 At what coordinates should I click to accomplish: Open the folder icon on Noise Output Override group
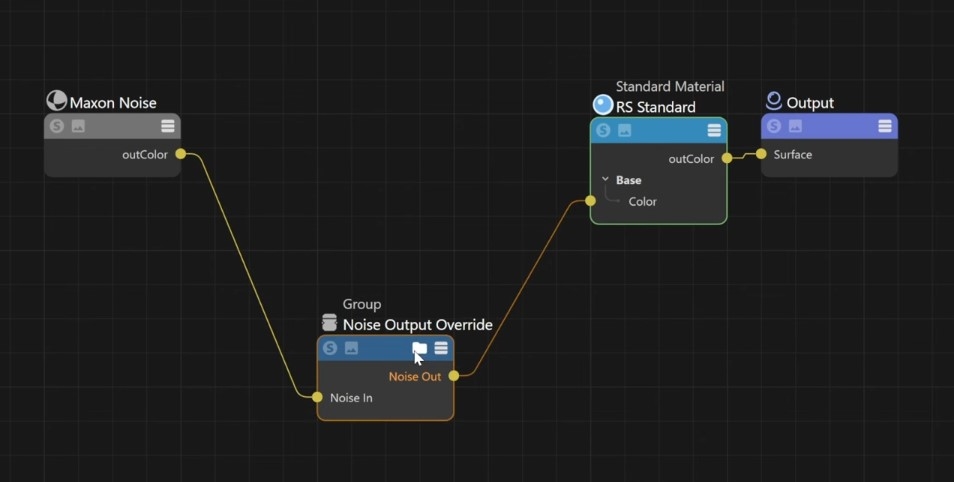[x=419, y=349]
